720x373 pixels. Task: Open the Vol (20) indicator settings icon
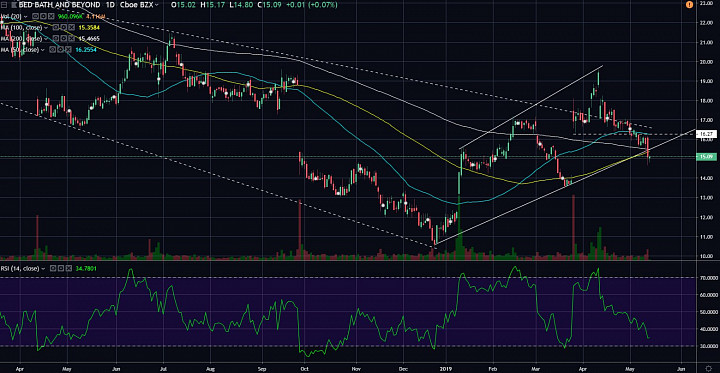(x=43, y=16)
